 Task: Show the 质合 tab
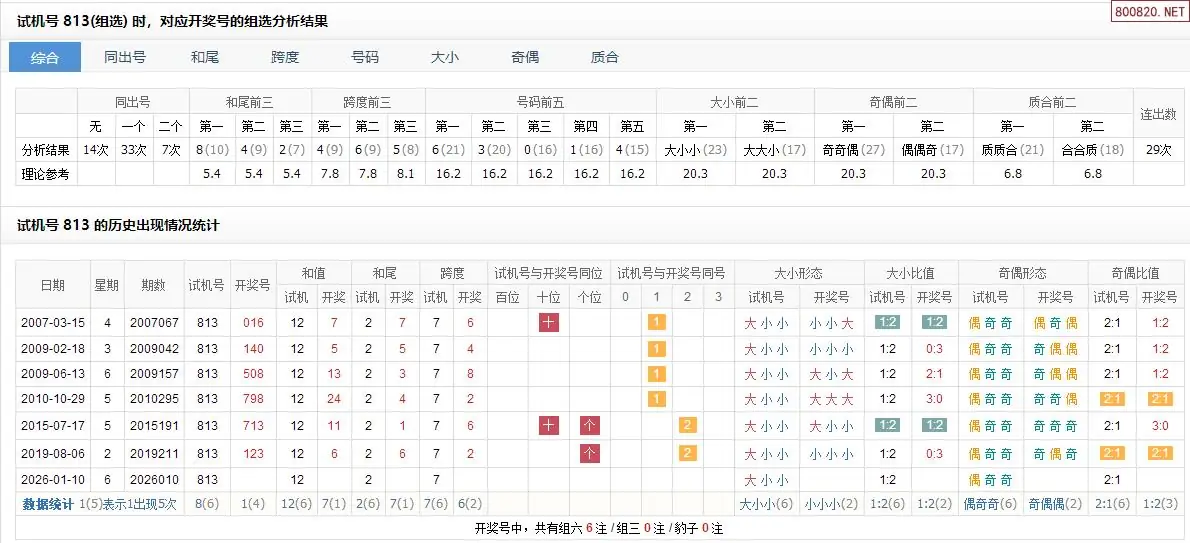point(605,57)
